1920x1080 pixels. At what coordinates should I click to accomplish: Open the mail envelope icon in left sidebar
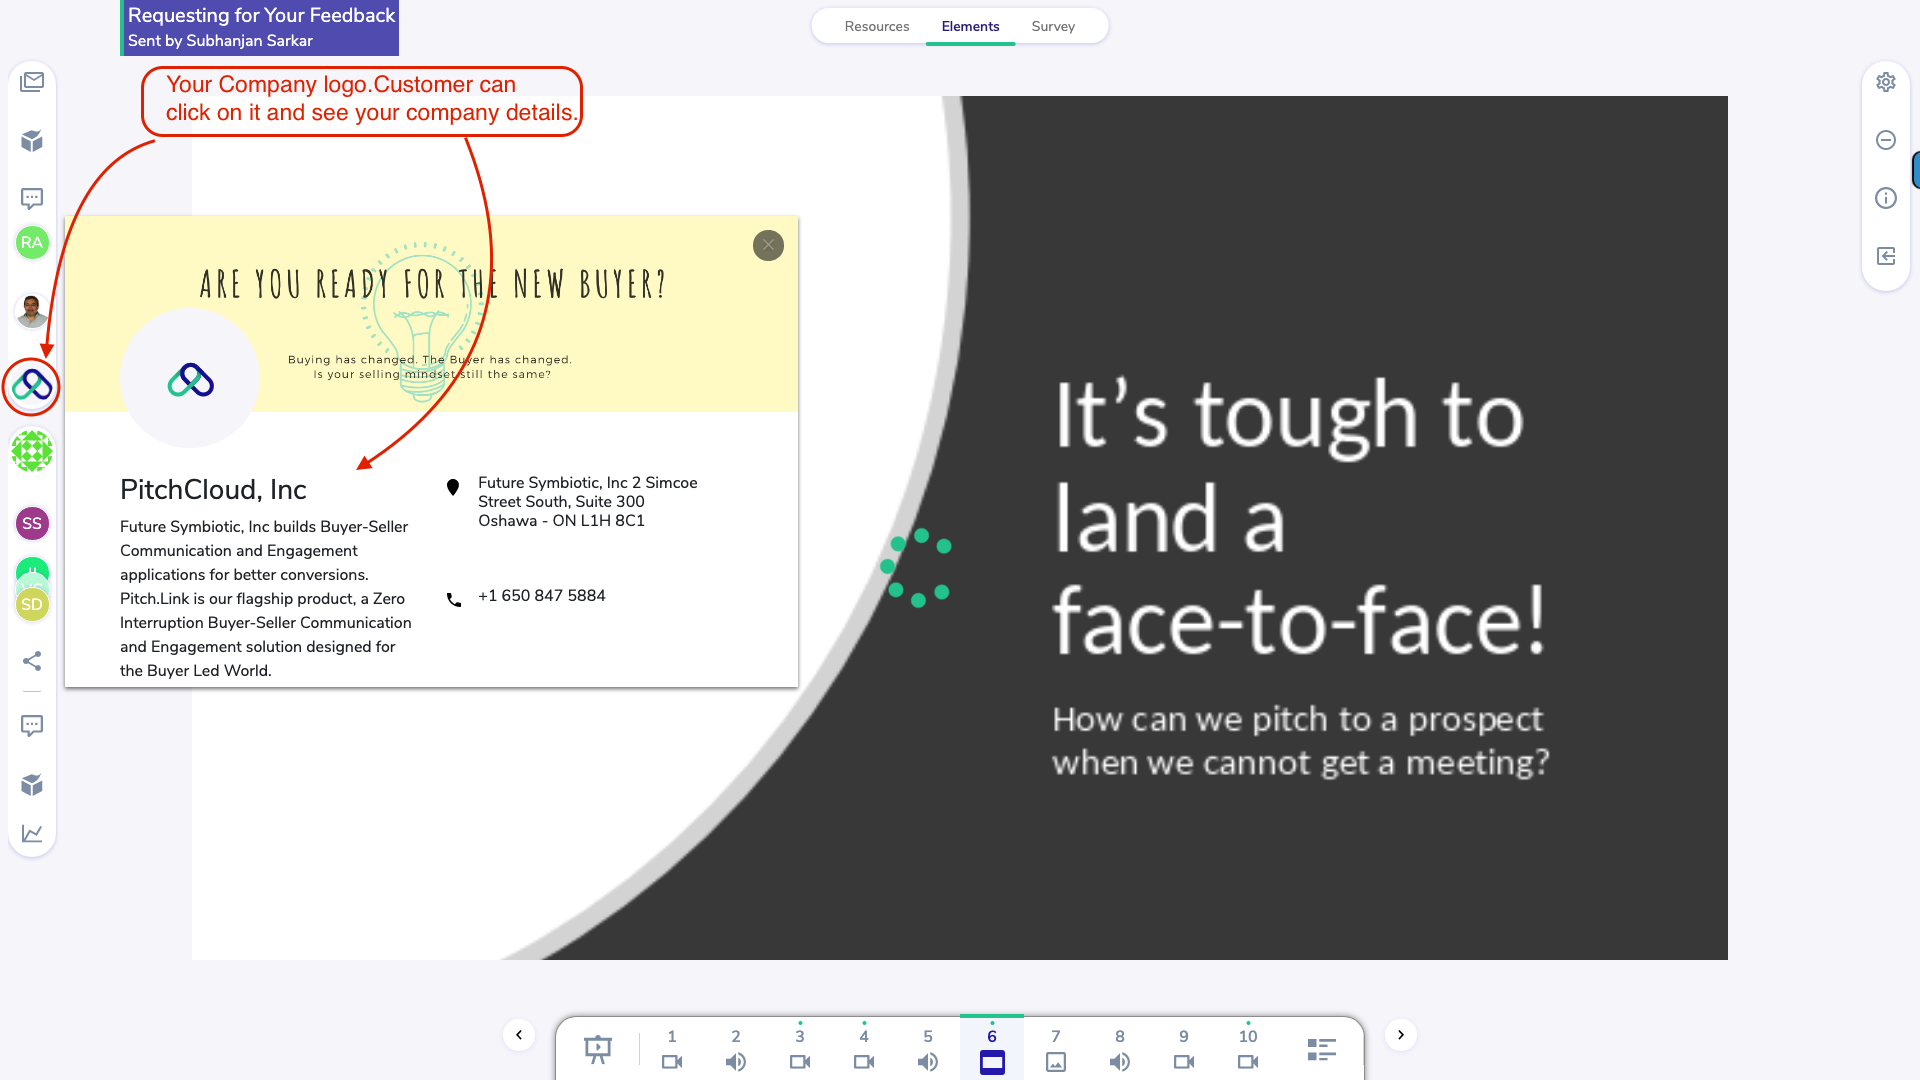[32, 82]
